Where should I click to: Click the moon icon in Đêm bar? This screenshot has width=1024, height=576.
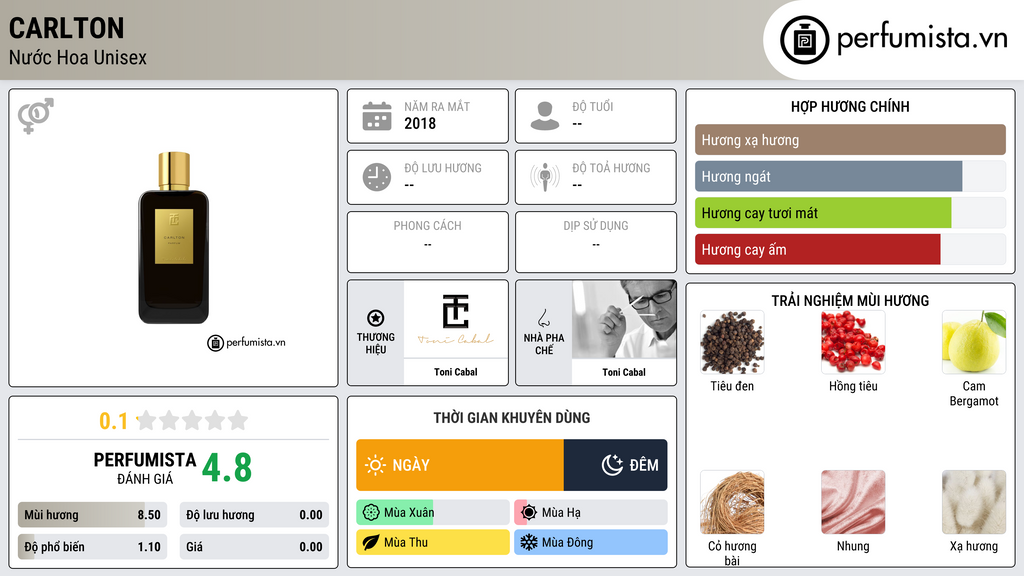(612, 465)
